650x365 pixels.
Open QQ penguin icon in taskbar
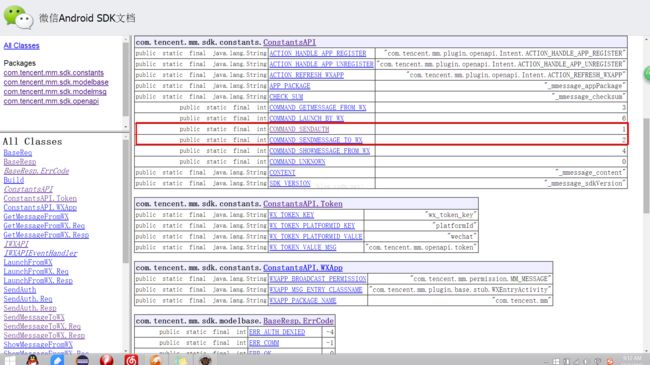[x=32, y=360]
